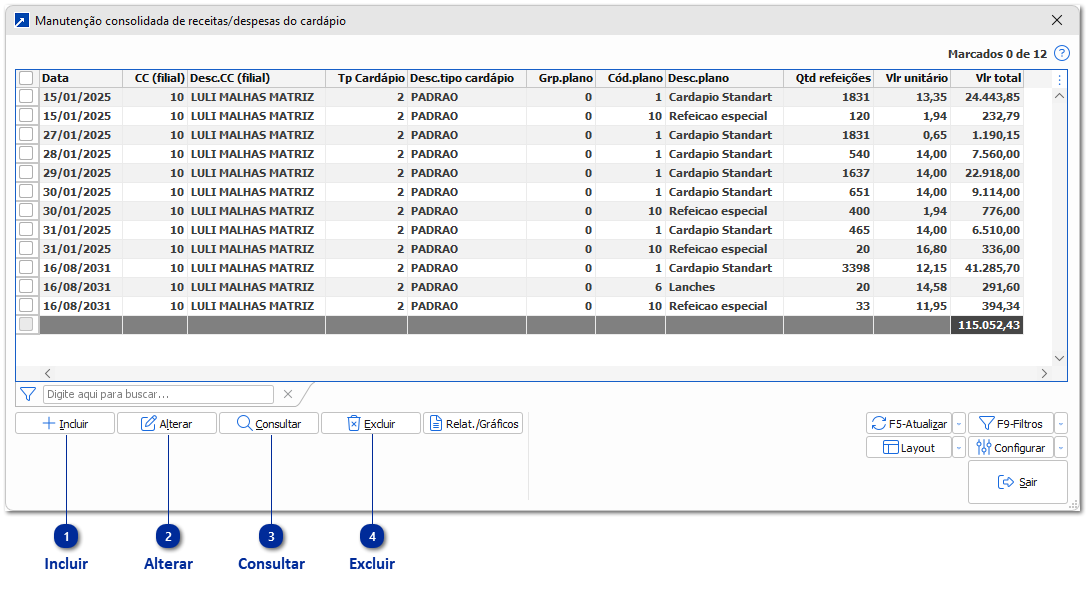
Task: Click the search field 'Digite aqui para buscar'
Action: tap(157, 395)
